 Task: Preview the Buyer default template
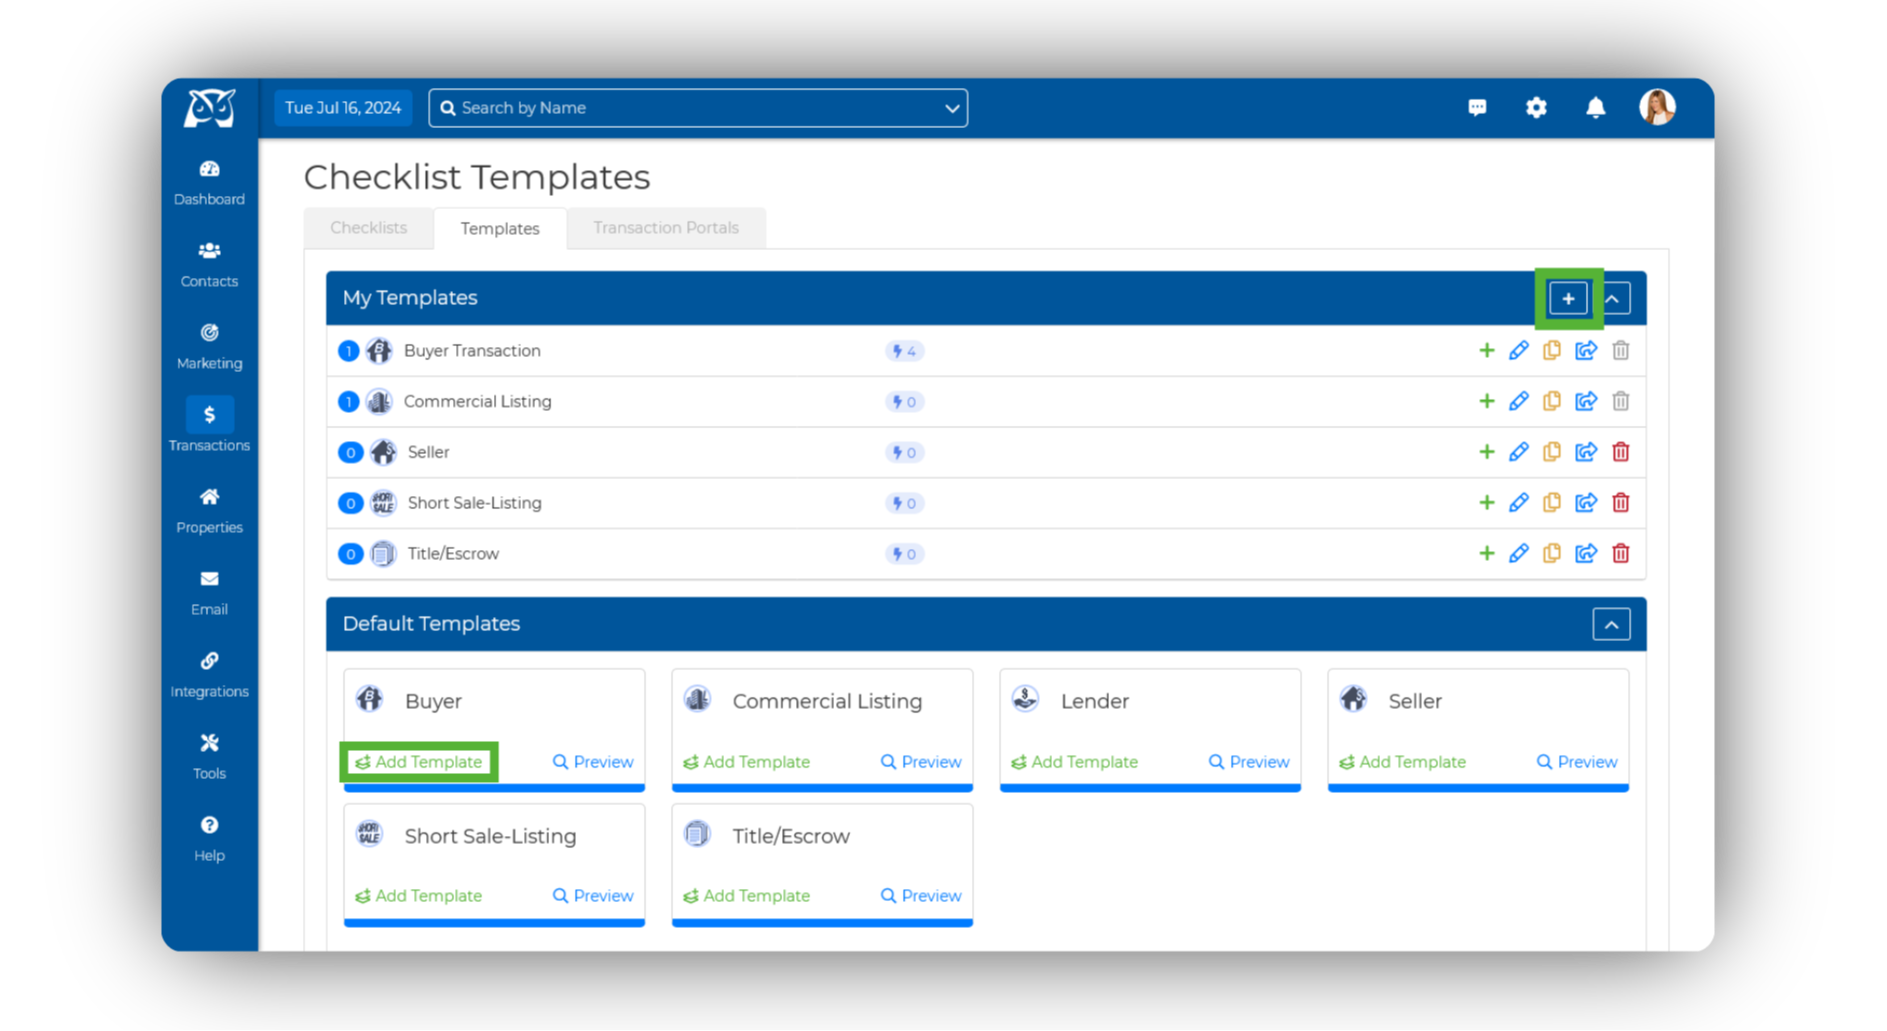(593, 762)
